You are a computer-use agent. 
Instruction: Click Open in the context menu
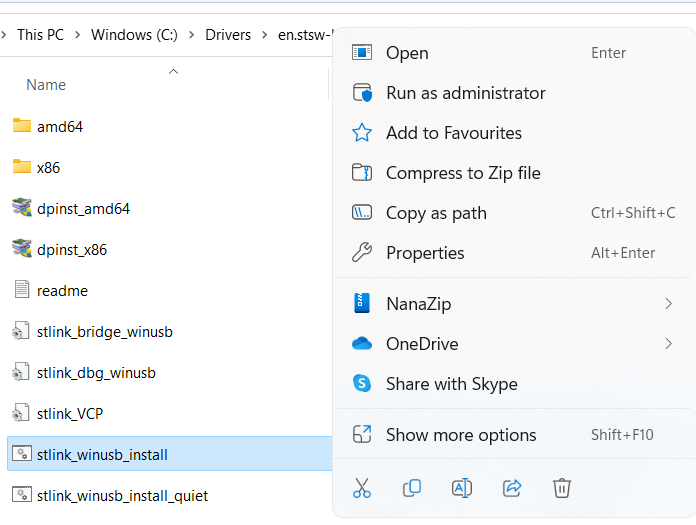pos(407,53)
